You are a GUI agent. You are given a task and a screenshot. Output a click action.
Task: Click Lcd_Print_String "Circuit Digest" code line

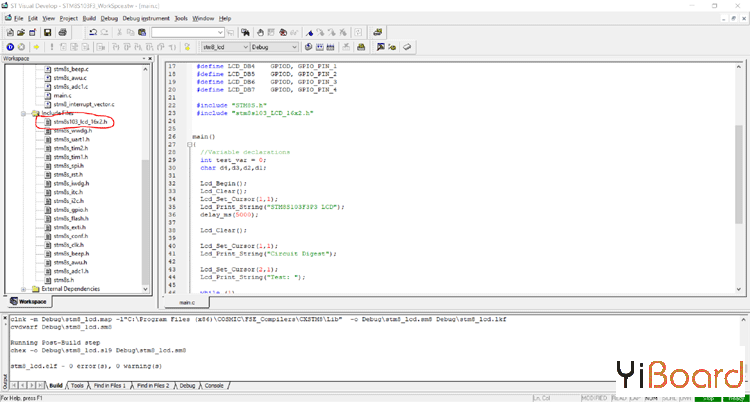click(x=268, y=254)
